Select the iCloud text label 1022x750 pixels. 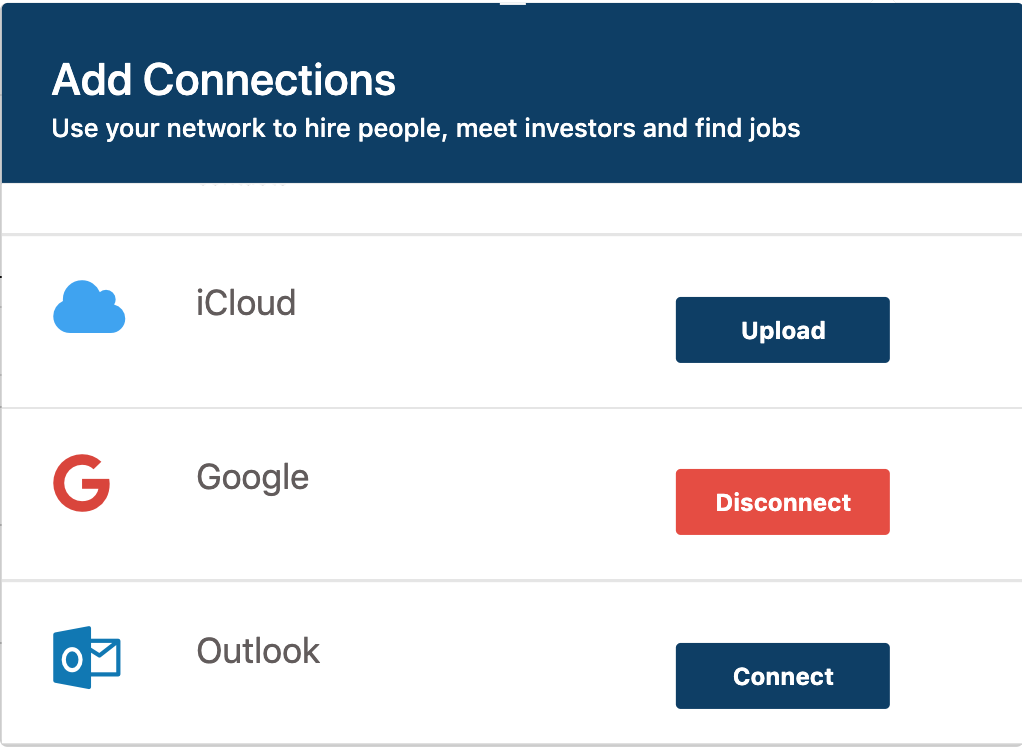pyautogui.click(x=246, y=303)
